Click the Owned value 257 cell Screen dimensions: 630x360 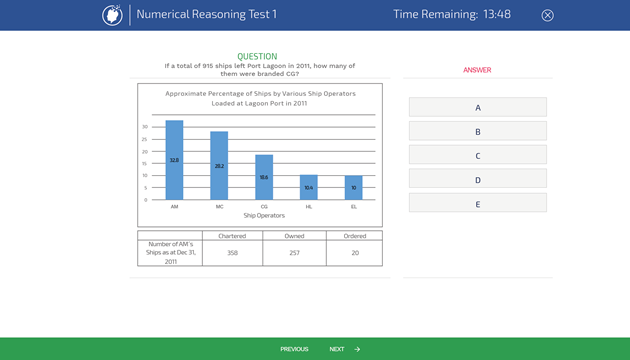click(295, 253)
